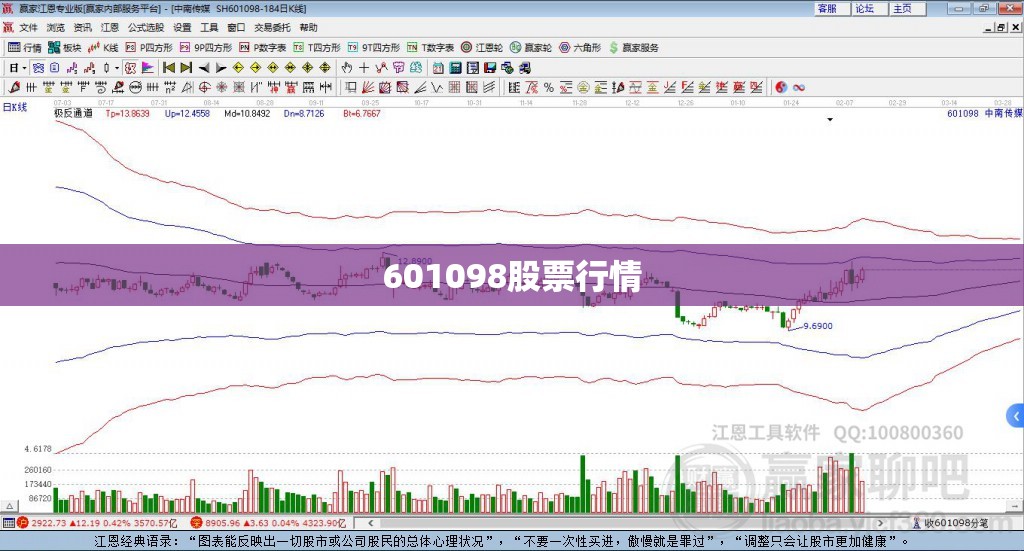Click the Dn=8.7126 indicator value
The image size is (1024, 551).
[x=304, y=114]
